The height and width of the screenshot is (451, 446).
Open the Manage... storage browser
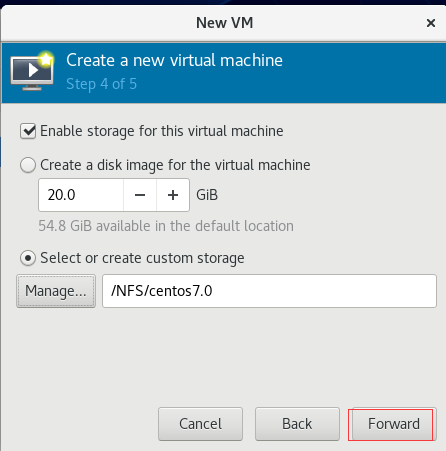[x=56, y=291]
